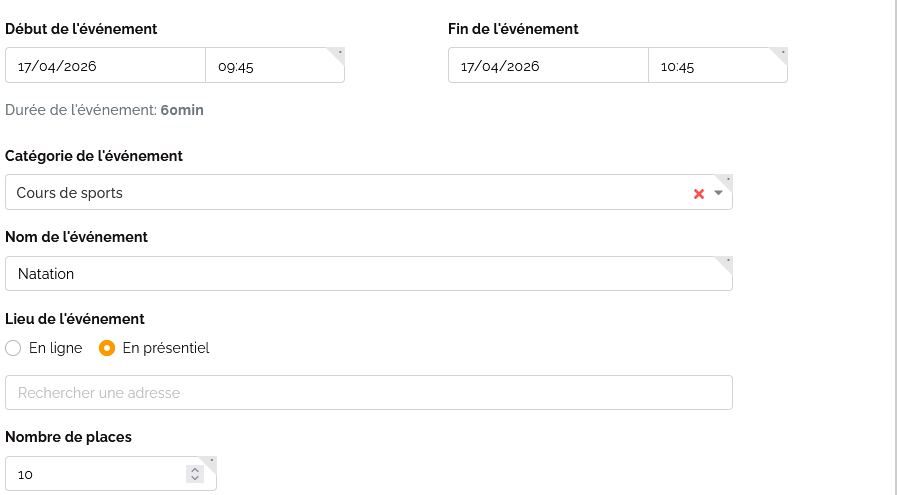
Task: Click the Rechercher une adresse field
Action: (368, 393)
